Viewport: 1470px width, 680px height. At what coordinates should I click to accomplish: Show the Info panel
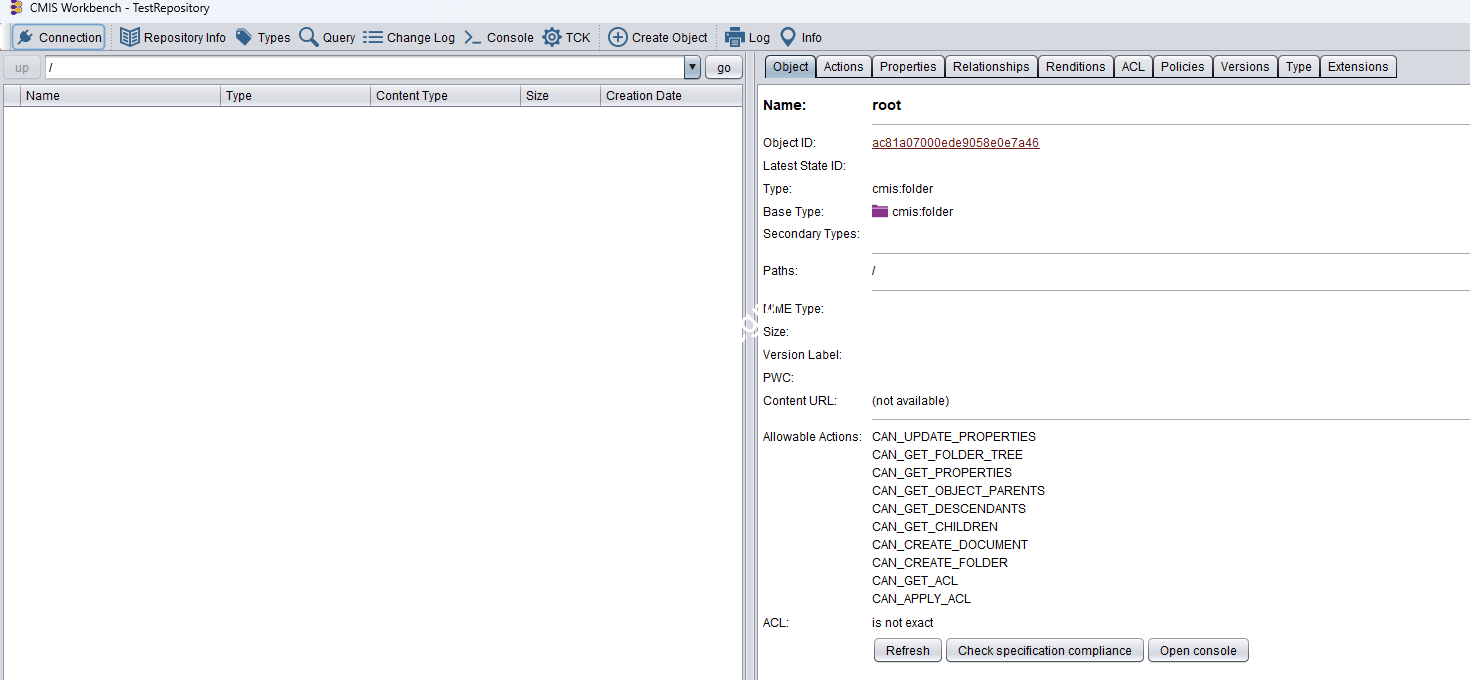coord(799,36)
